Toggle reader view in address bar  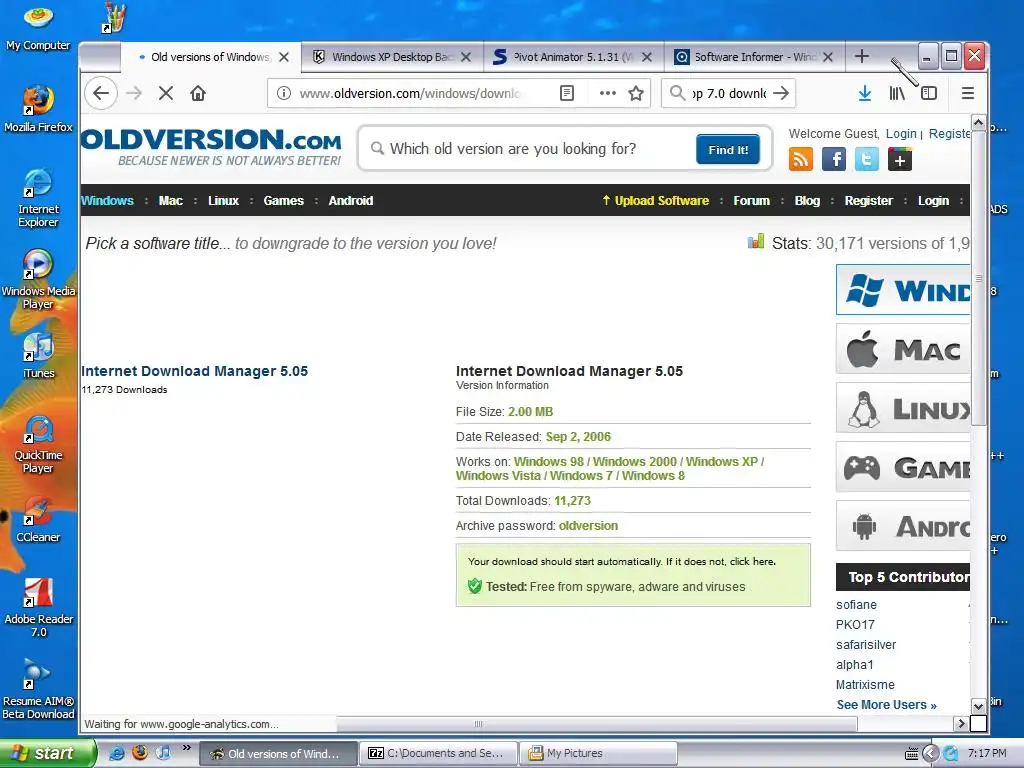567,93
